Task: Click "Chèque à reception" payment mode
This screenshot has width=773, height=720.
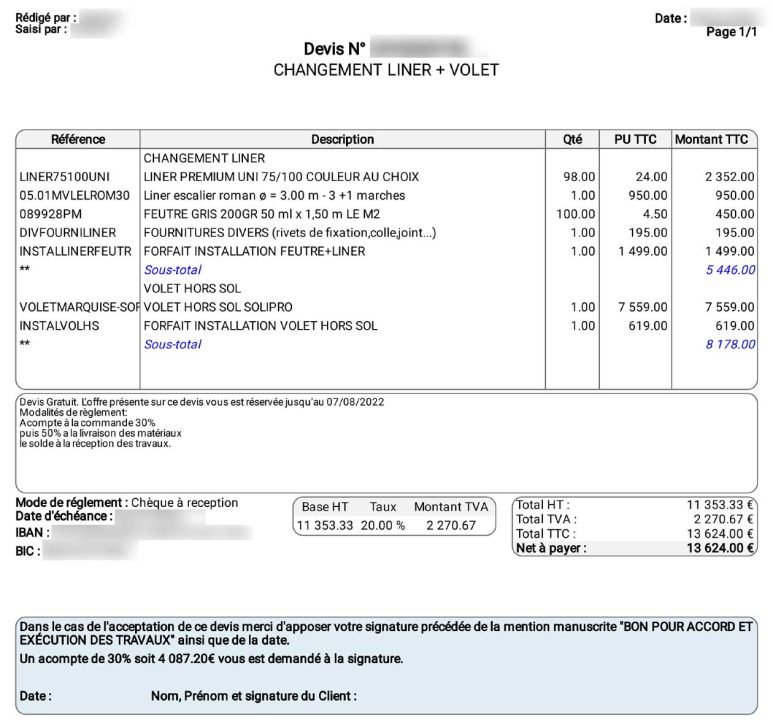Action: pos(184,503)
